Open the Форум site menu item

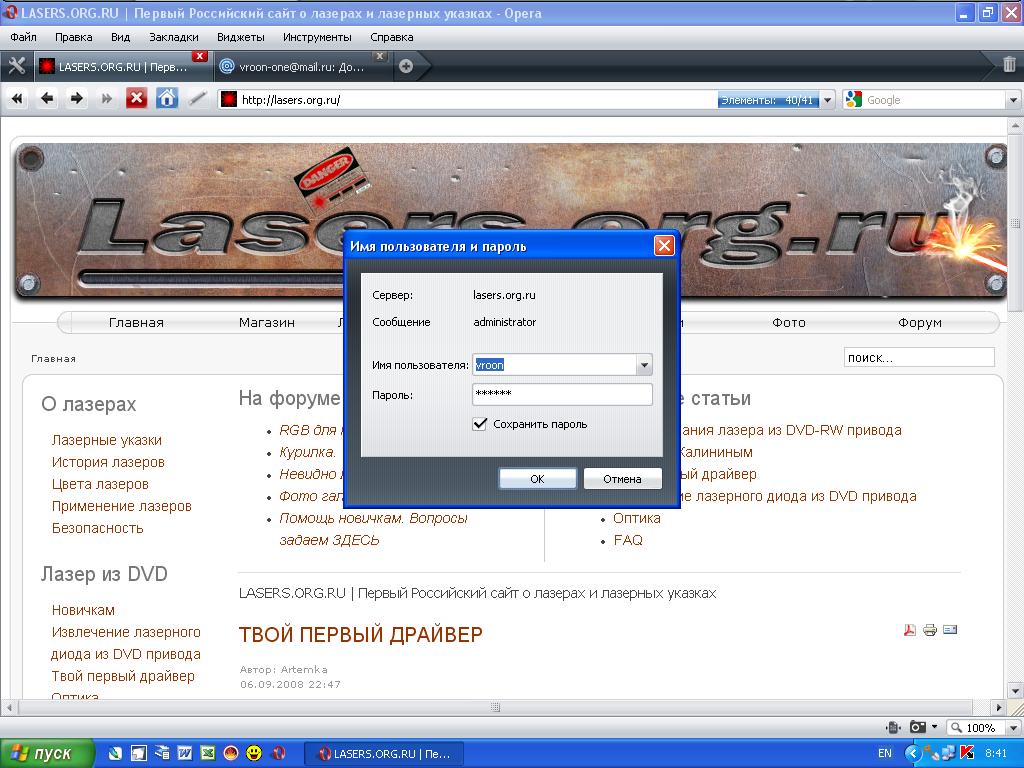click(920, 323)
